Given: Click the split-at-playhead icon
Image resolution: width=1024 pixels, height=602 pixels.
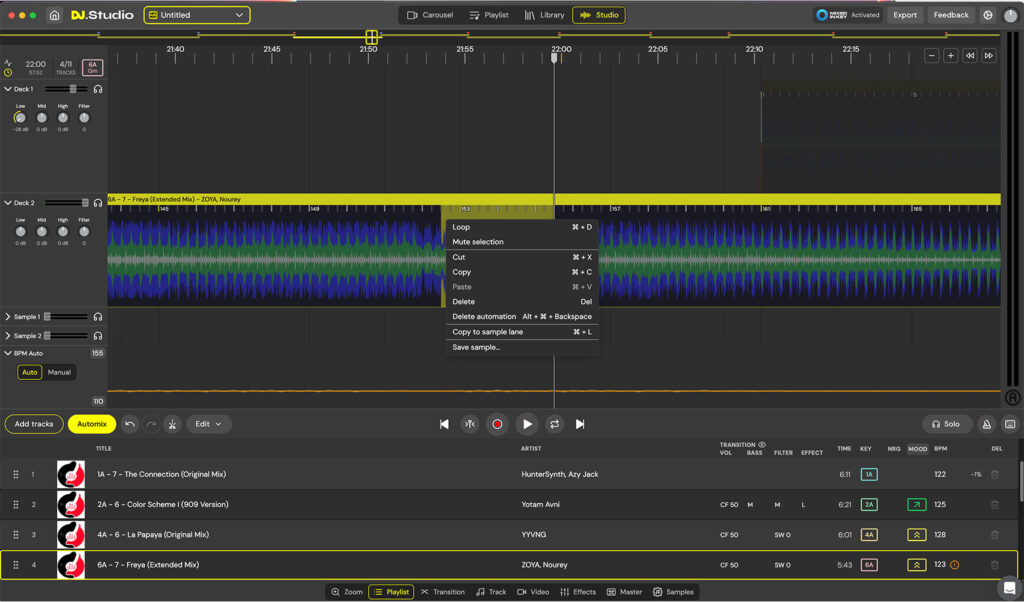Looking at the screenshot, I should click(x=470, y=424).
